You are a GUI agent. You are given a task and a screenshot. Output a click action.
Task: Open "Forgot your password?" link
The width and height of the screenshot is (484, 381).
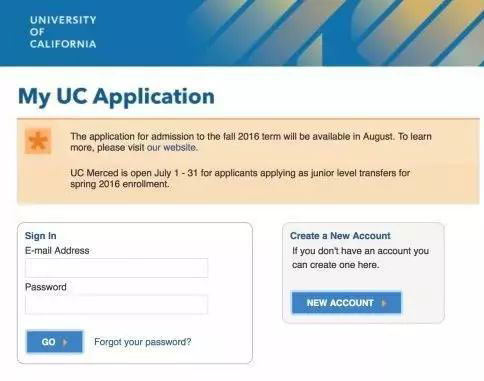click(143, 342)
